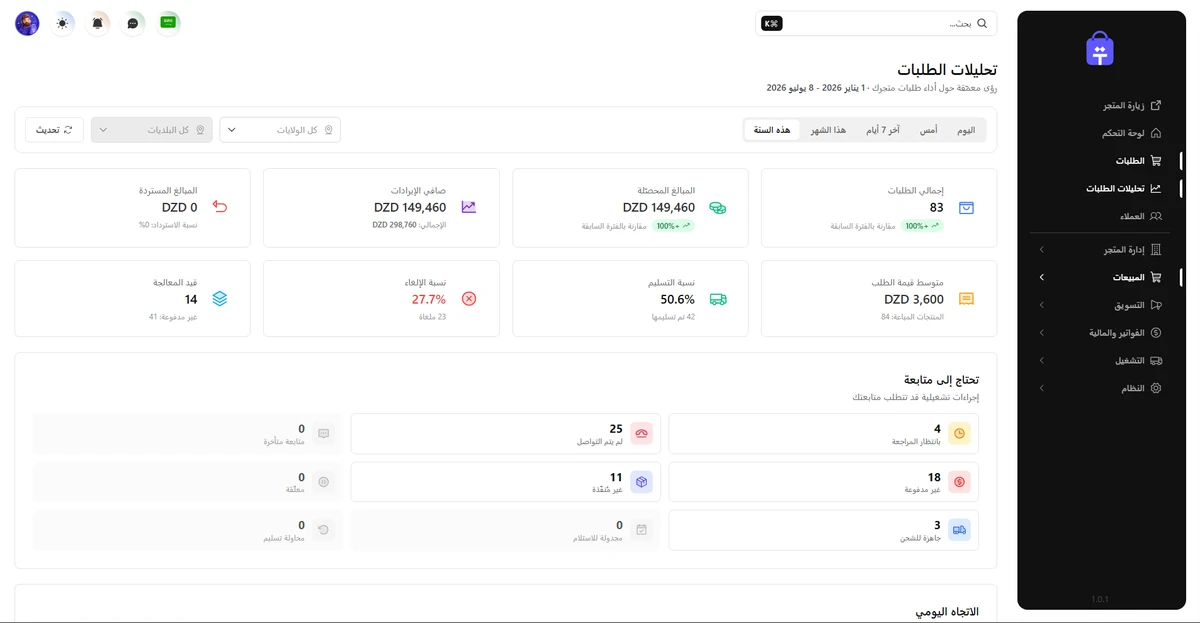The height and width of the screenshot is (623, 1200).
Task: Select the أمس period tab
Action: [x=928, y=130]
